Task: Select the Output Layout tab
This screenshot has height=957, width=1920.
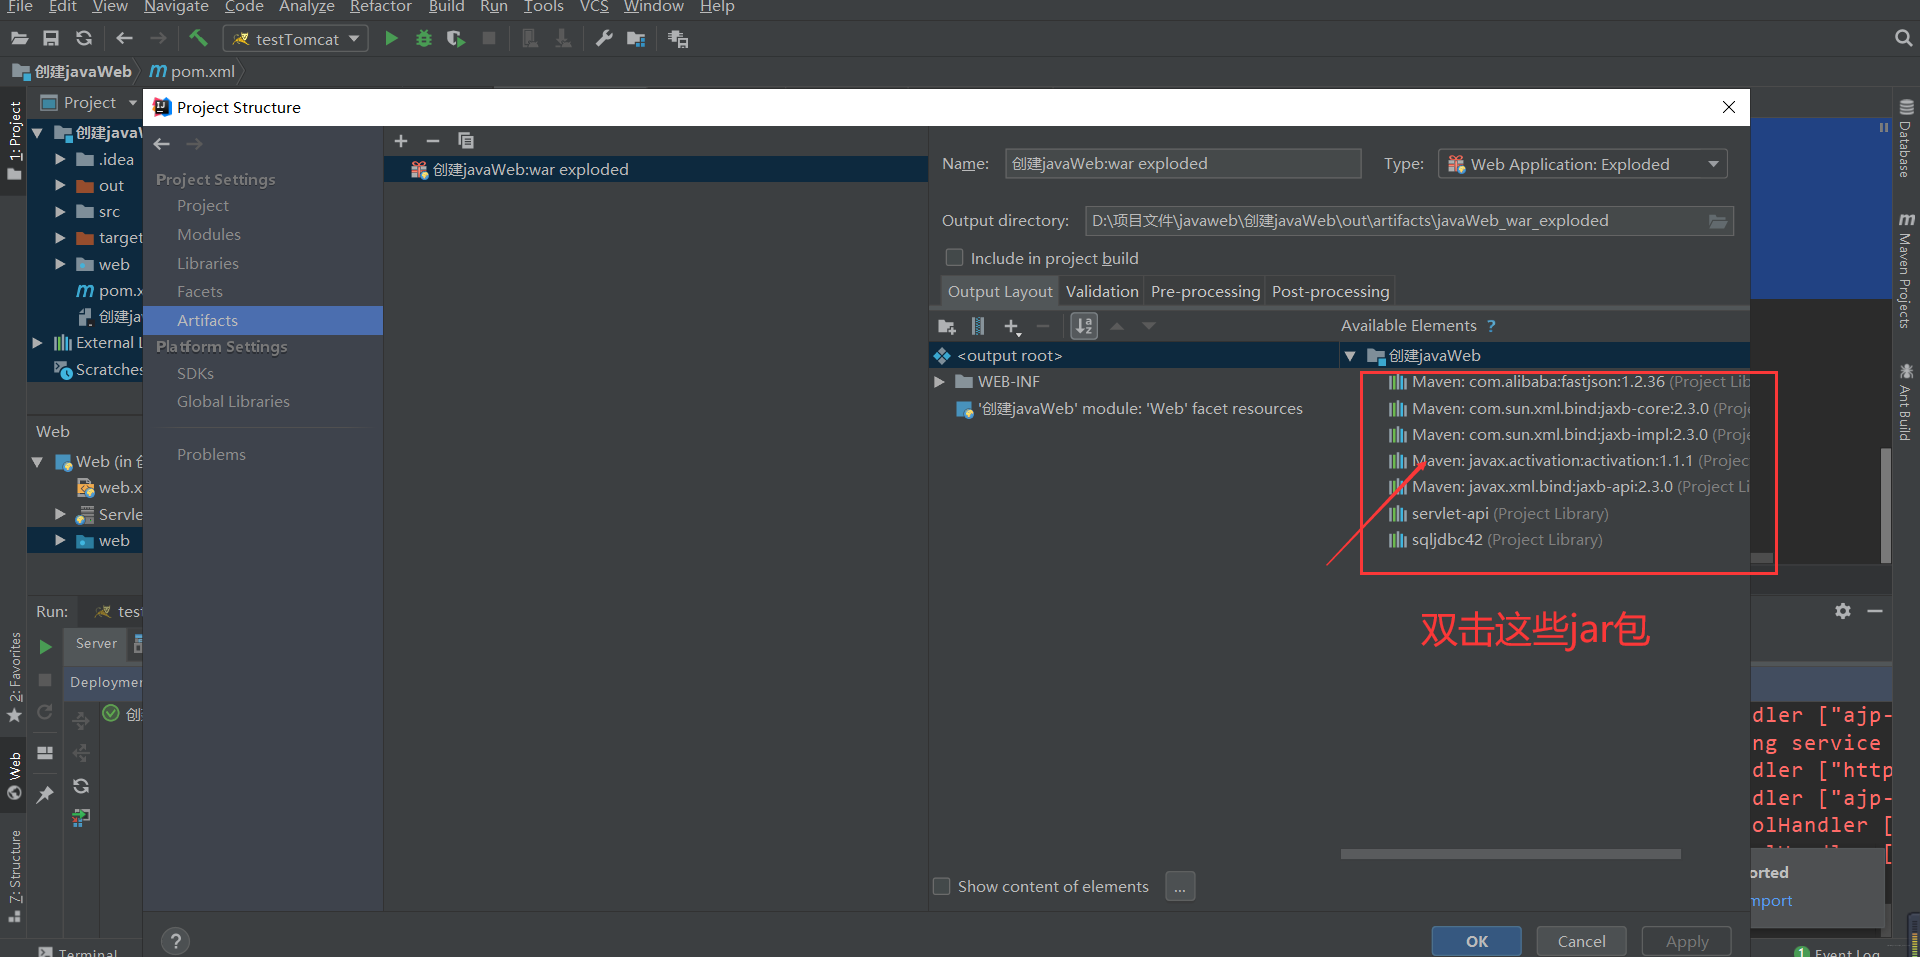Action: point(1000,291)
